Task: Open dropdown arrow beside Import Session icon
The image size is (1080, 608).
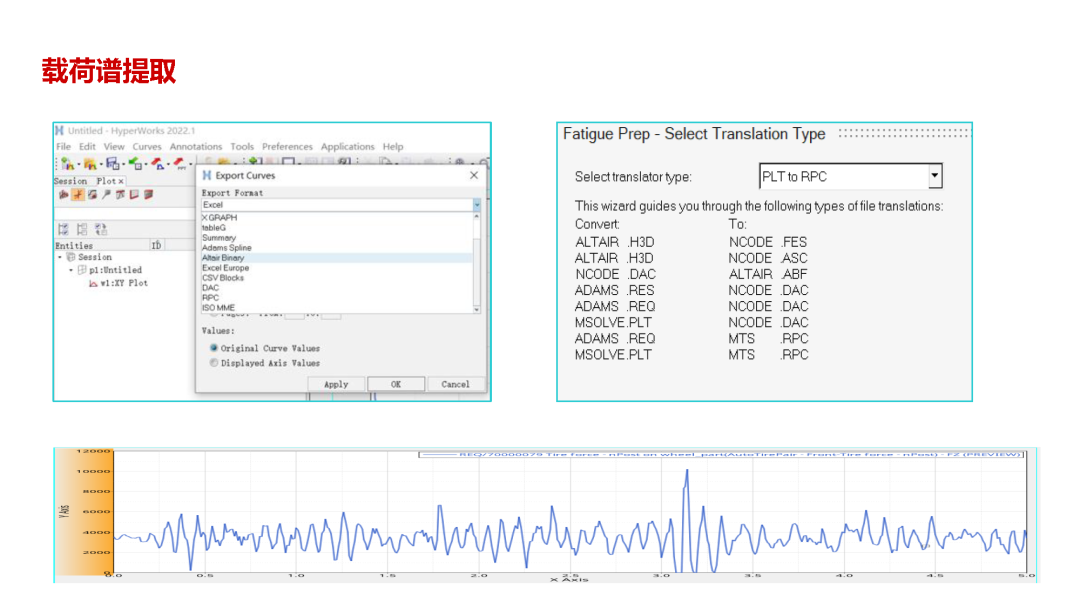Action: pyautogui.click(x=101, y=164)
